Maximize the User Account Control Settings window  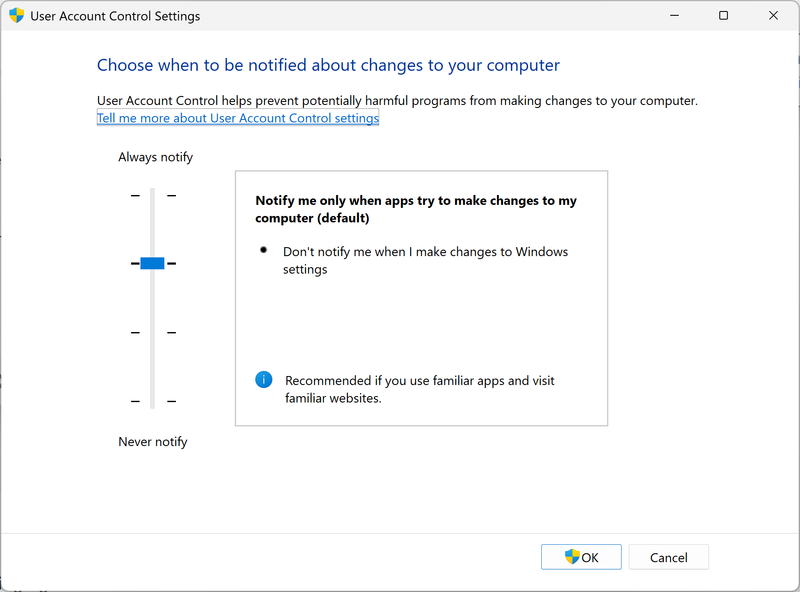pyautogui.click(x=723, y=15)
